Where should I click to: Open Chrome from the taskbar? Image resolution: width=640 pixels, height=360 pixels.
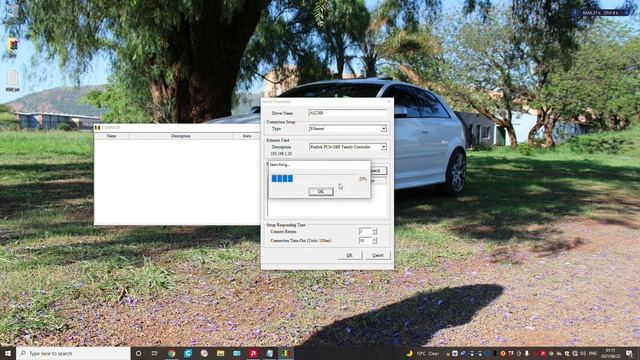[x=171, y=353]
